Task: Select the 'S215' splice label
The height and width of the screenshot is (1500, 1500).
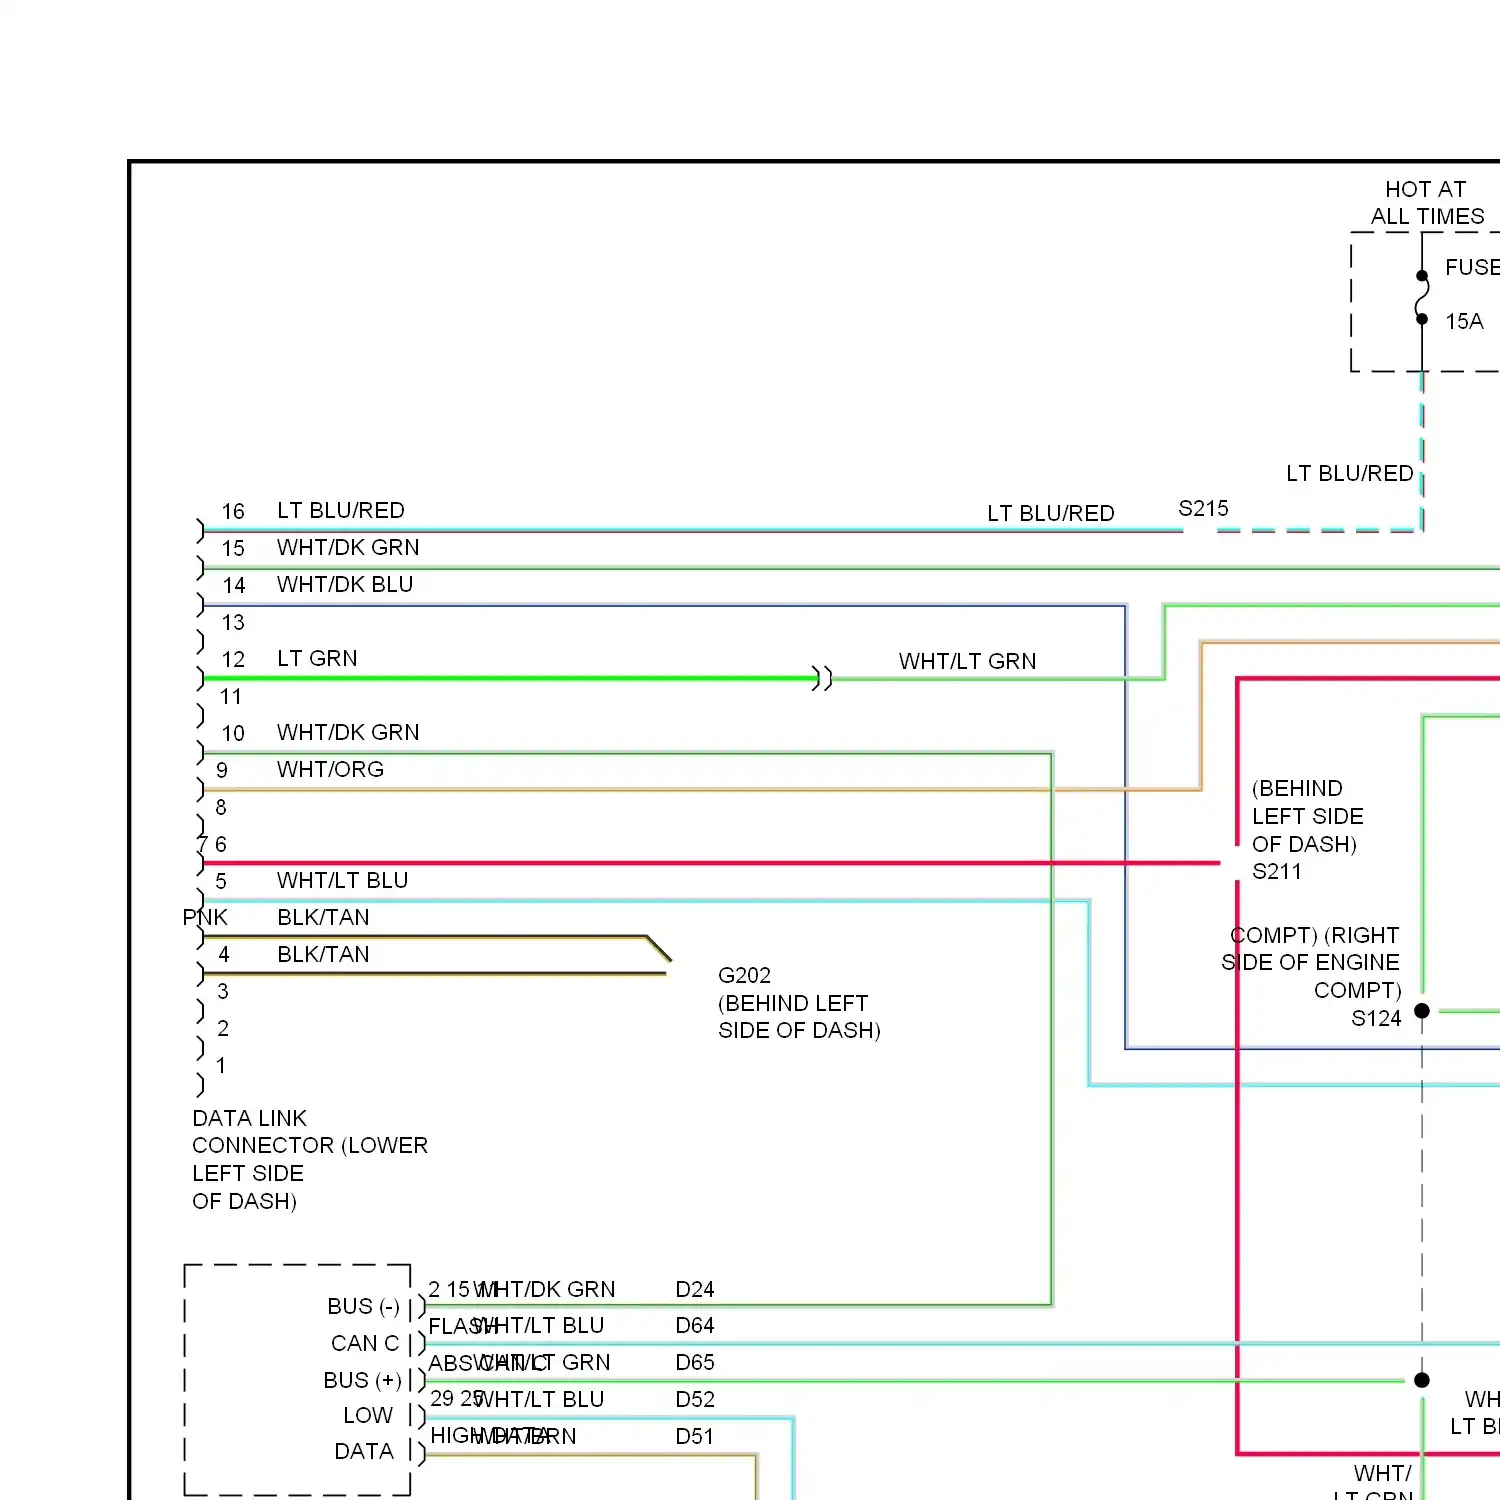Action: pyautogui.click(x=1203, y=508)
